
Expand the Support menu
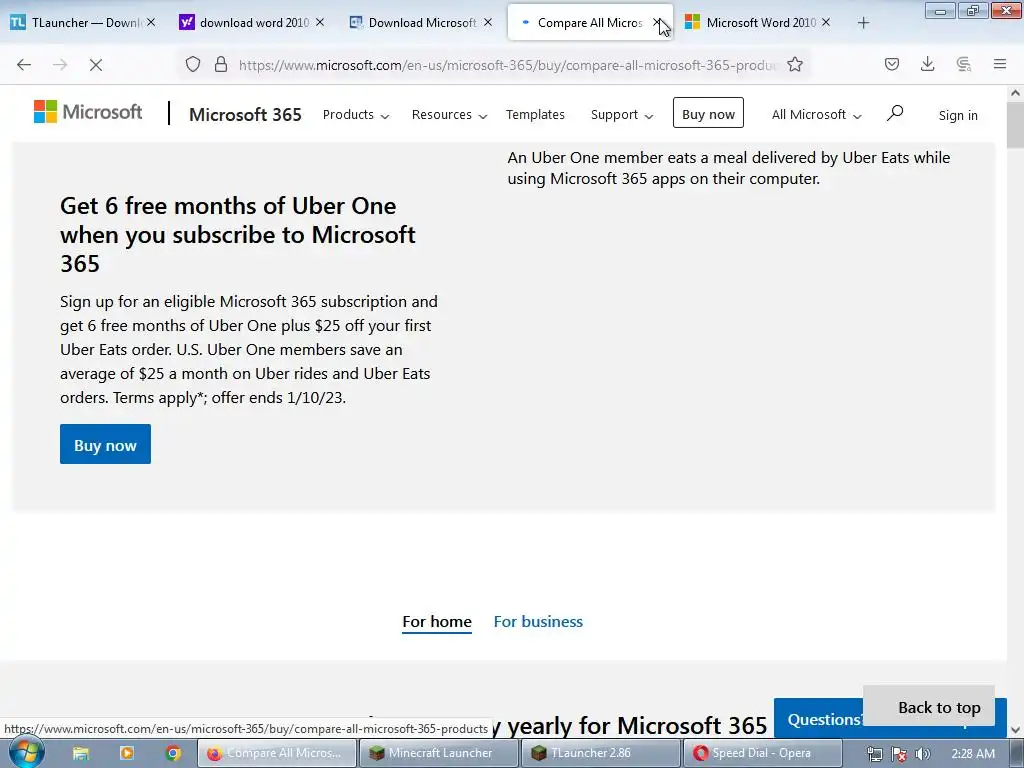tap(622, 115)
